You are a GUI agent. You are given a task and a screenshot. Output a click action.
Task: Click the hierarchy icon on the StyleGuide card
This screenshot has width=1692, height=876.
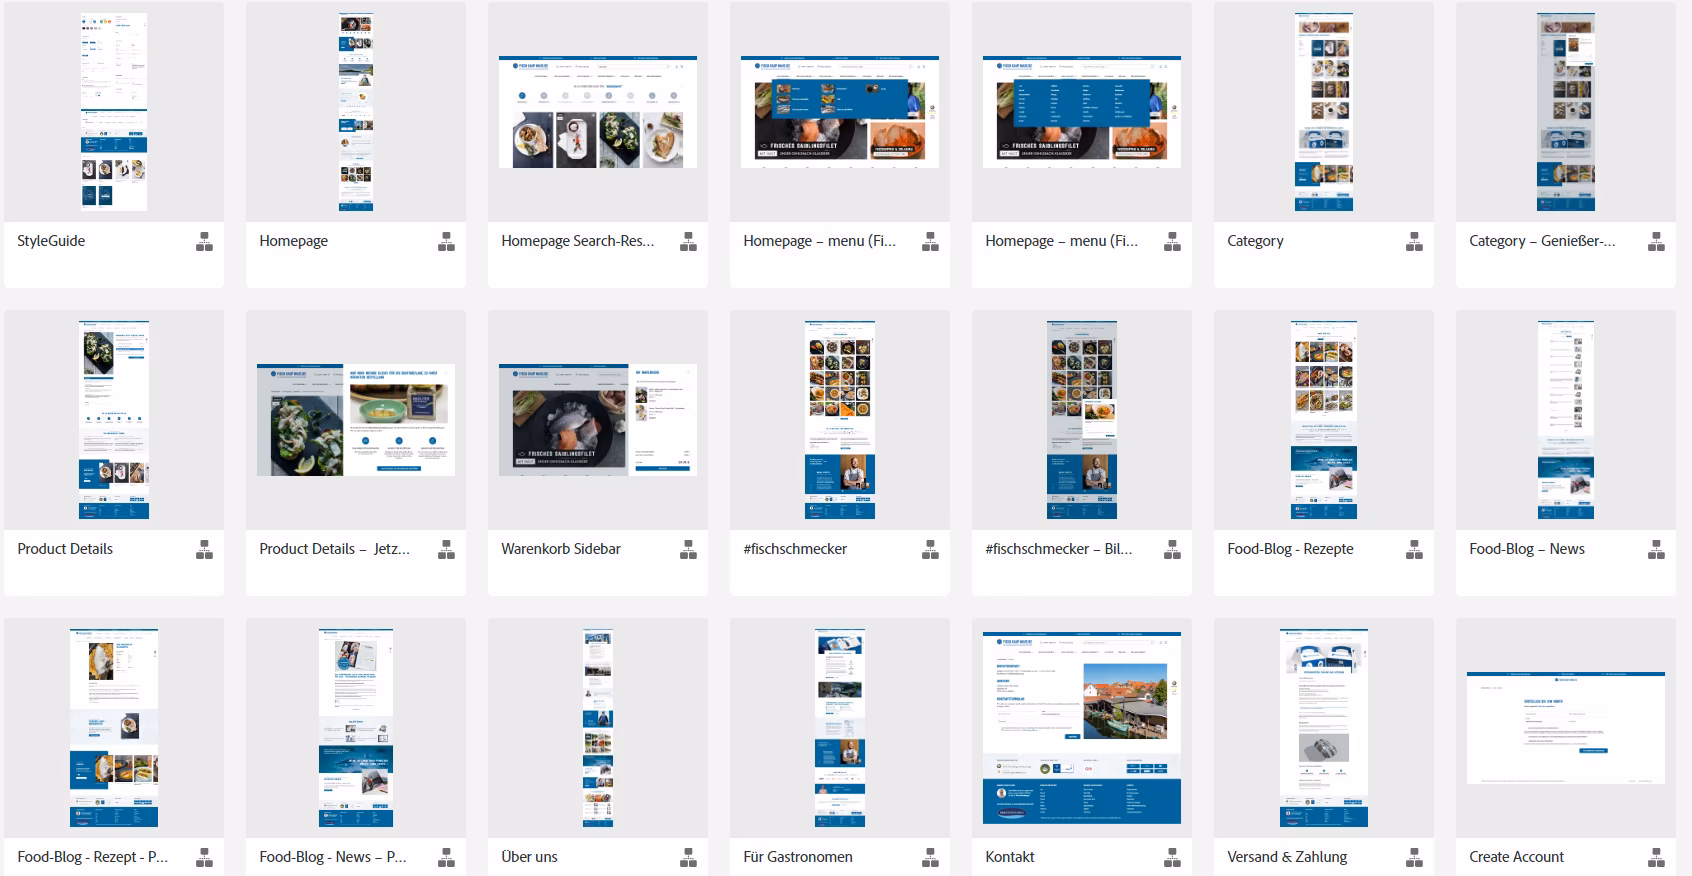pos(204,241)
